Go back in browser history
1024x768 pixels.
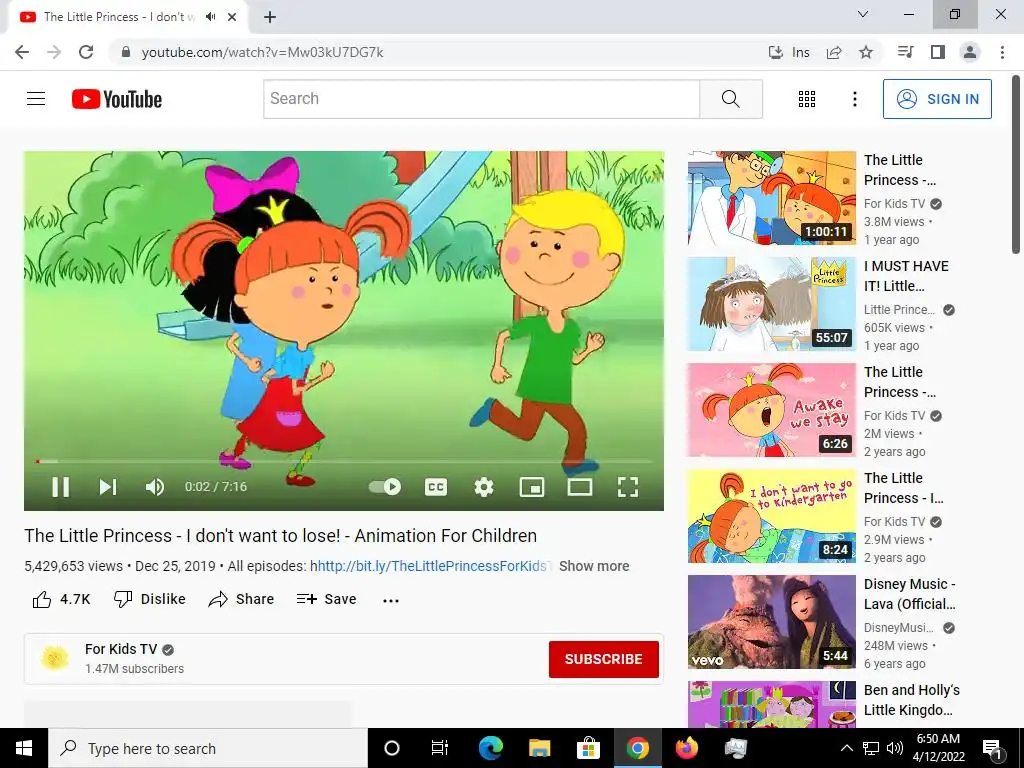point(22,52)
